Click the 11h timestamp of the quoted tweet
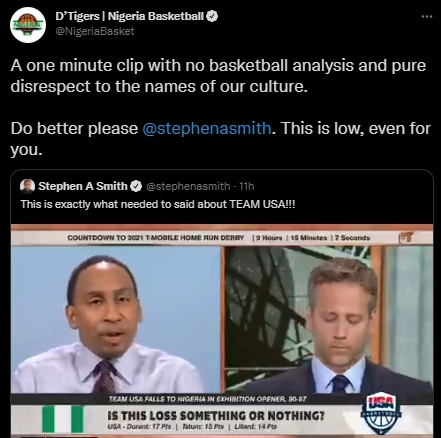The image size is (441, 438). [247, 186]
